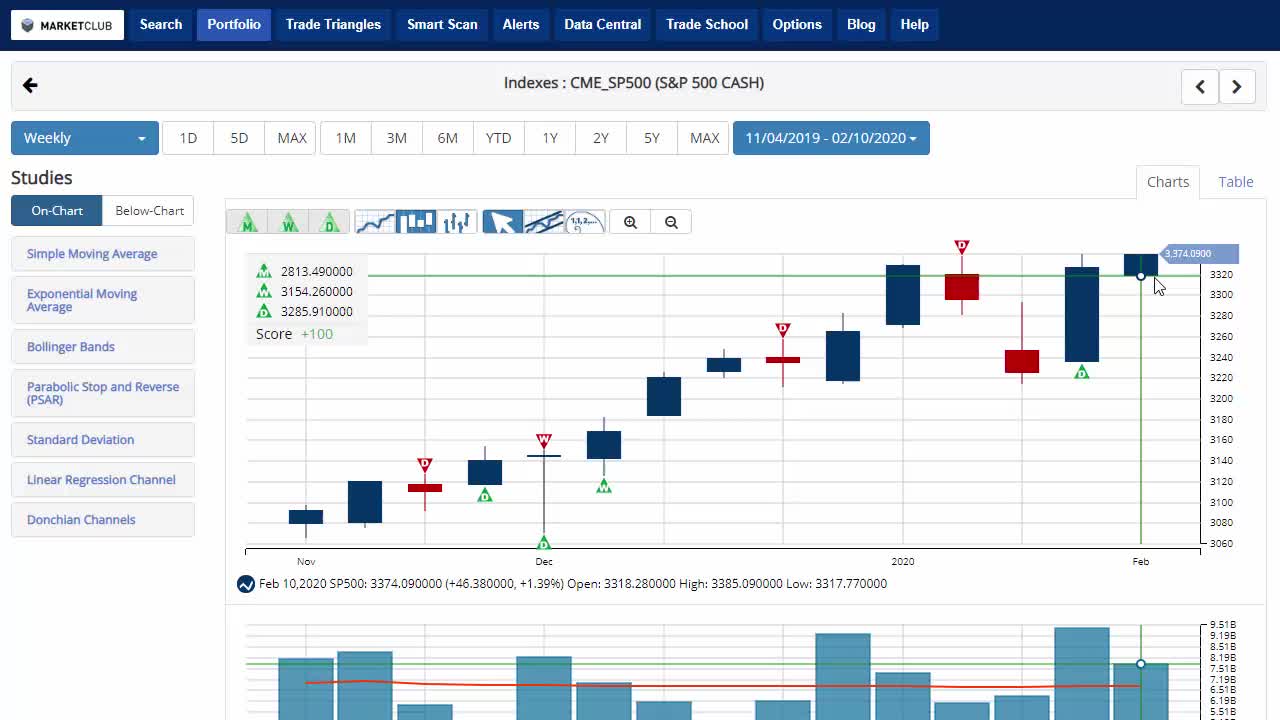This screenshot has width=1280, height=720.
Task: Add Bollinger Bands study
Action: 103,347
